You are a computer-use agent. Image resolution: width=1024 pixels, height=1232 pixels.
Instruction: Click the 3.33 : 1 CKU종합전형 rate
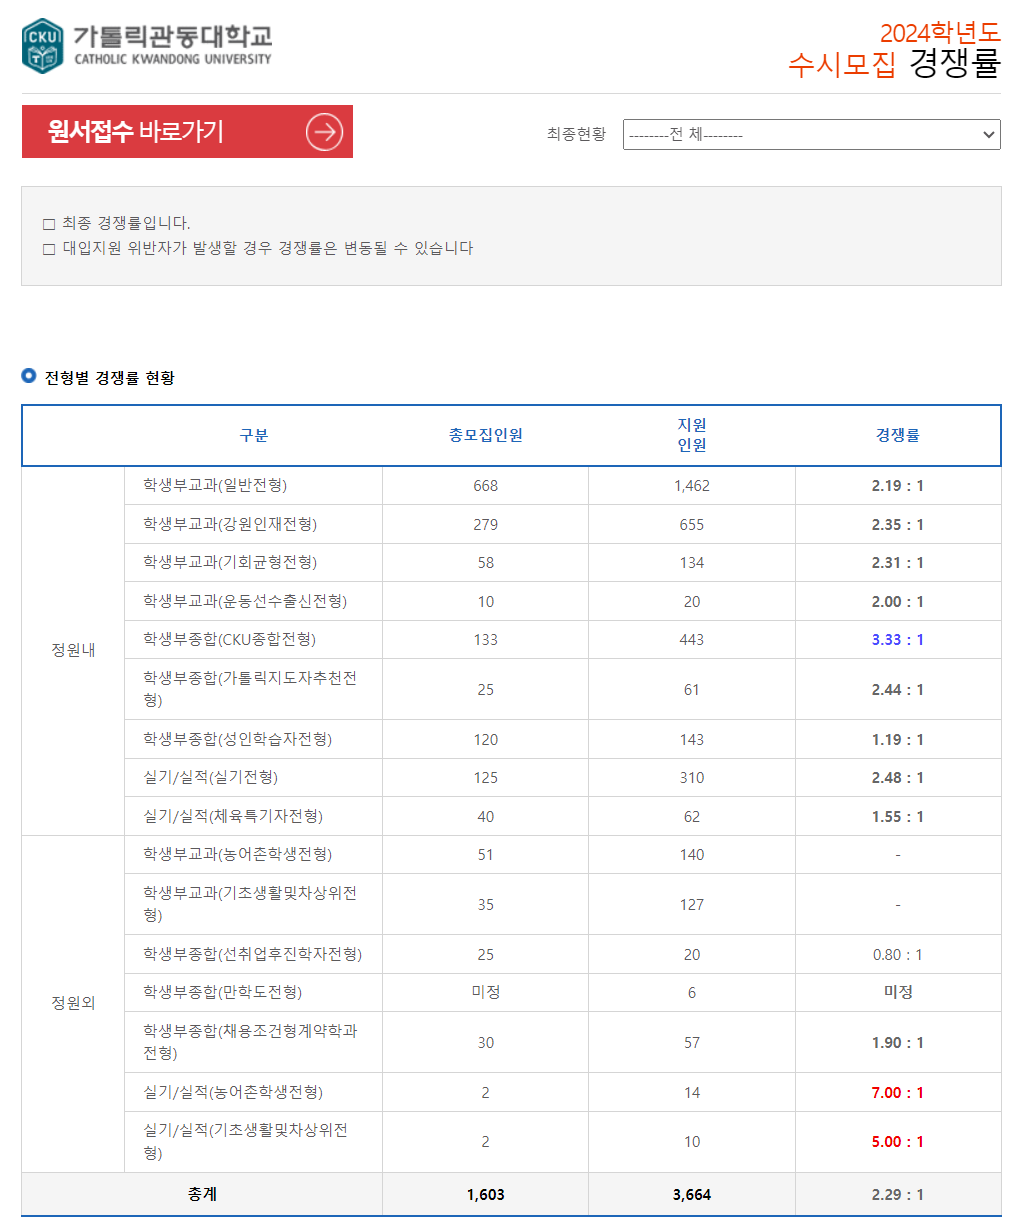(x=898, y=639)
